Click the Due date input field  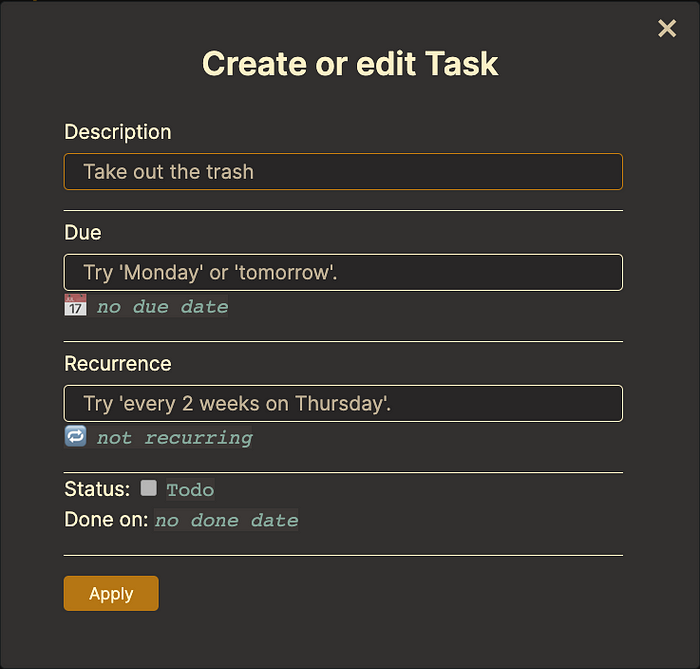[343, 272]
